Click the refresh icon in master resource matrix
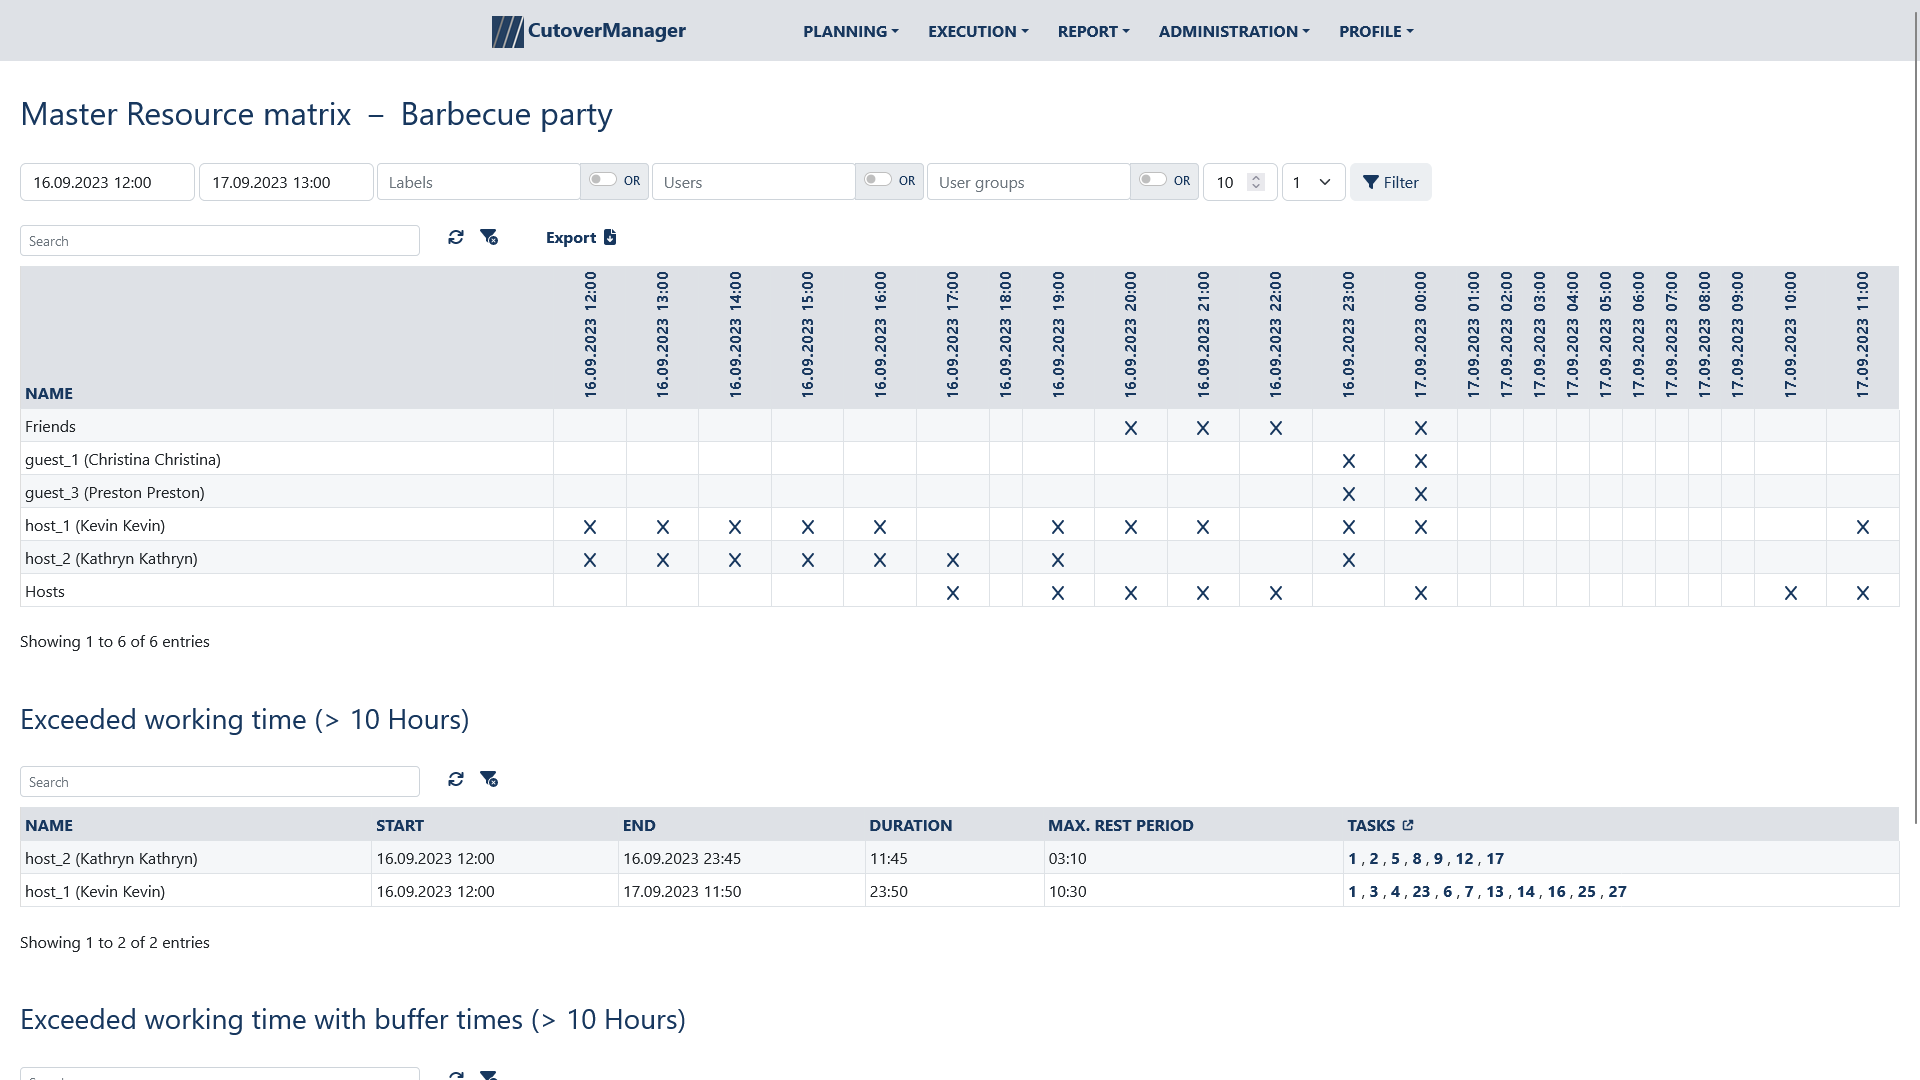Viewport: 1920px width, 1080px height. [455, 237]
